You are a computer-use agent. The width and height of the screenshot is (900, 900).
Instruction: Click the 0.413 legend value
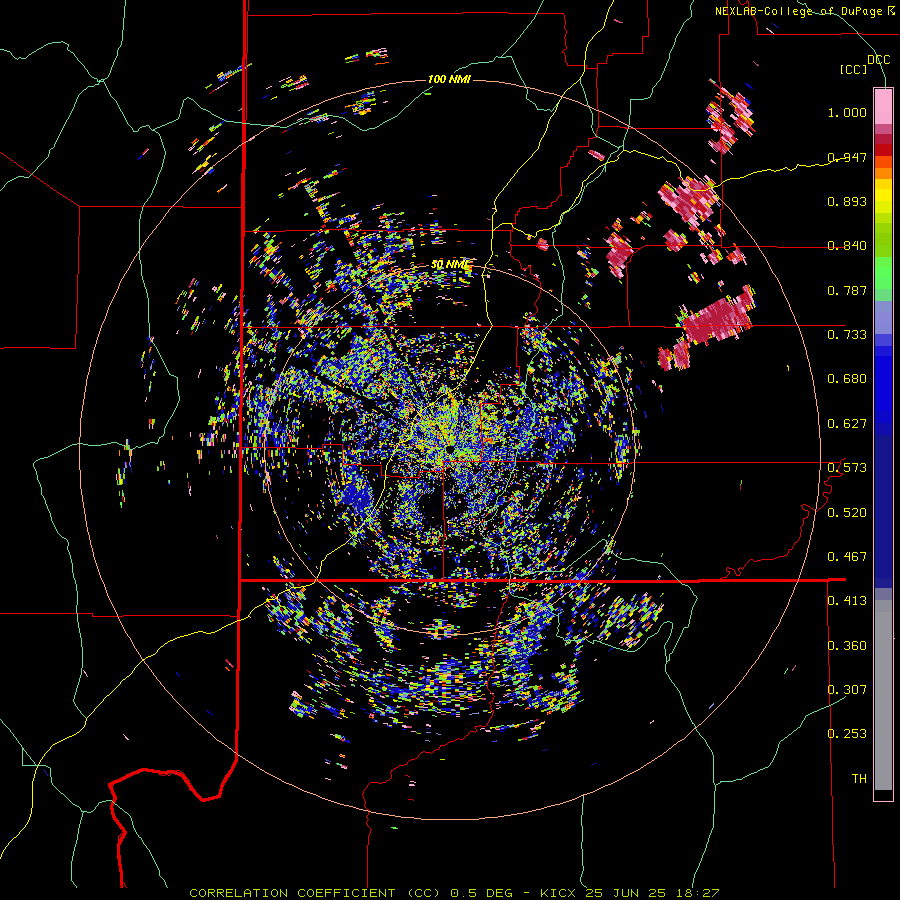[847, 601]
